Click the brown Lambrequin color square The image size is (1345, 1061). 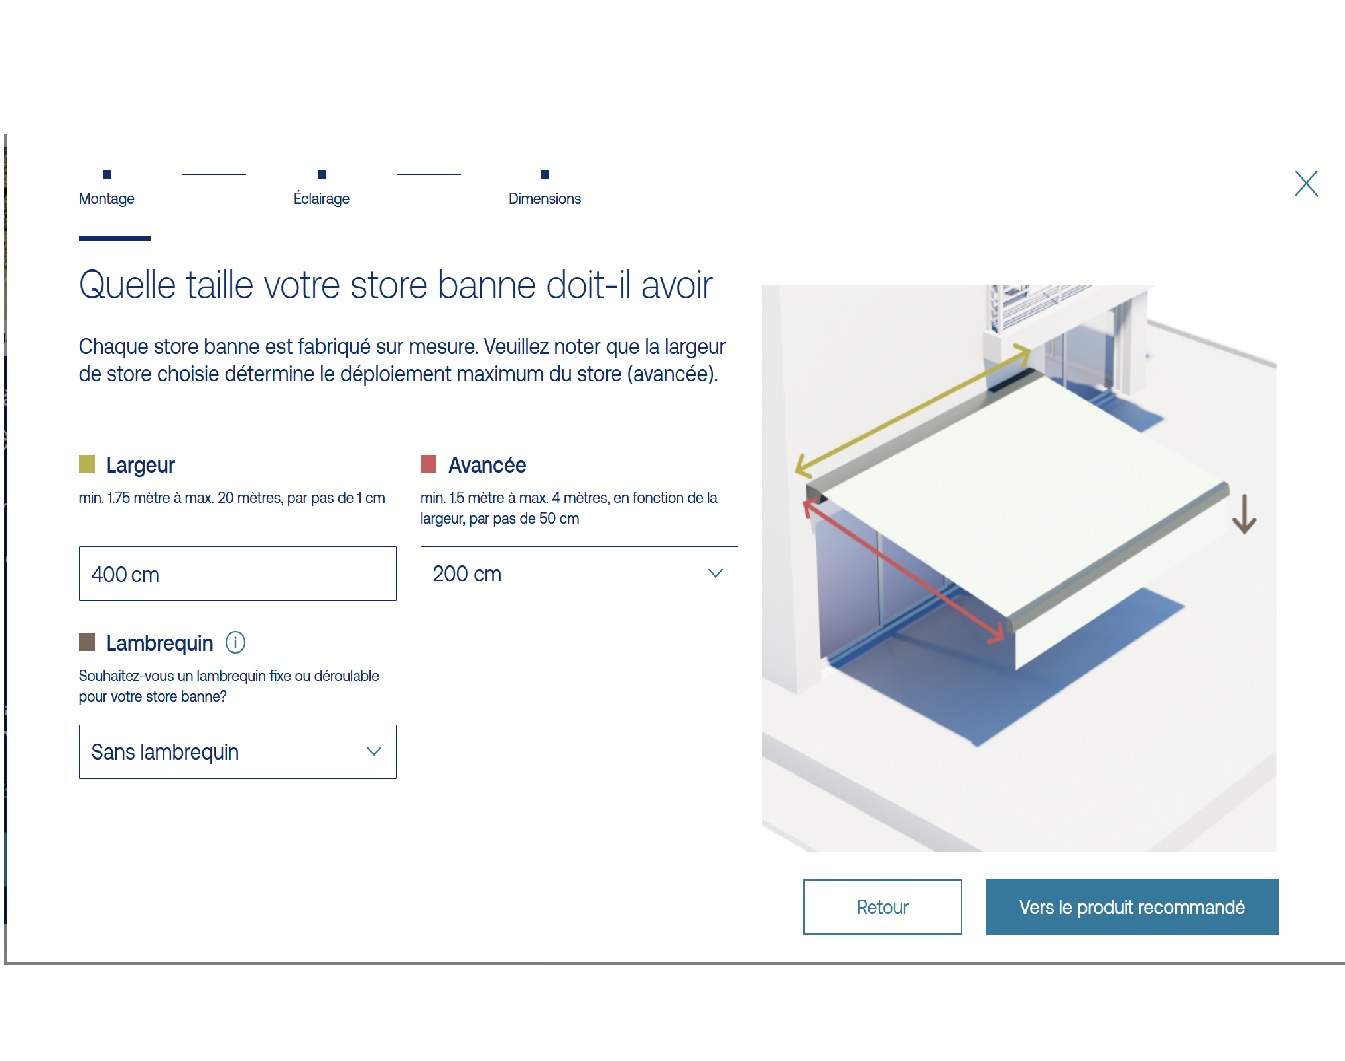pos(87,642)
